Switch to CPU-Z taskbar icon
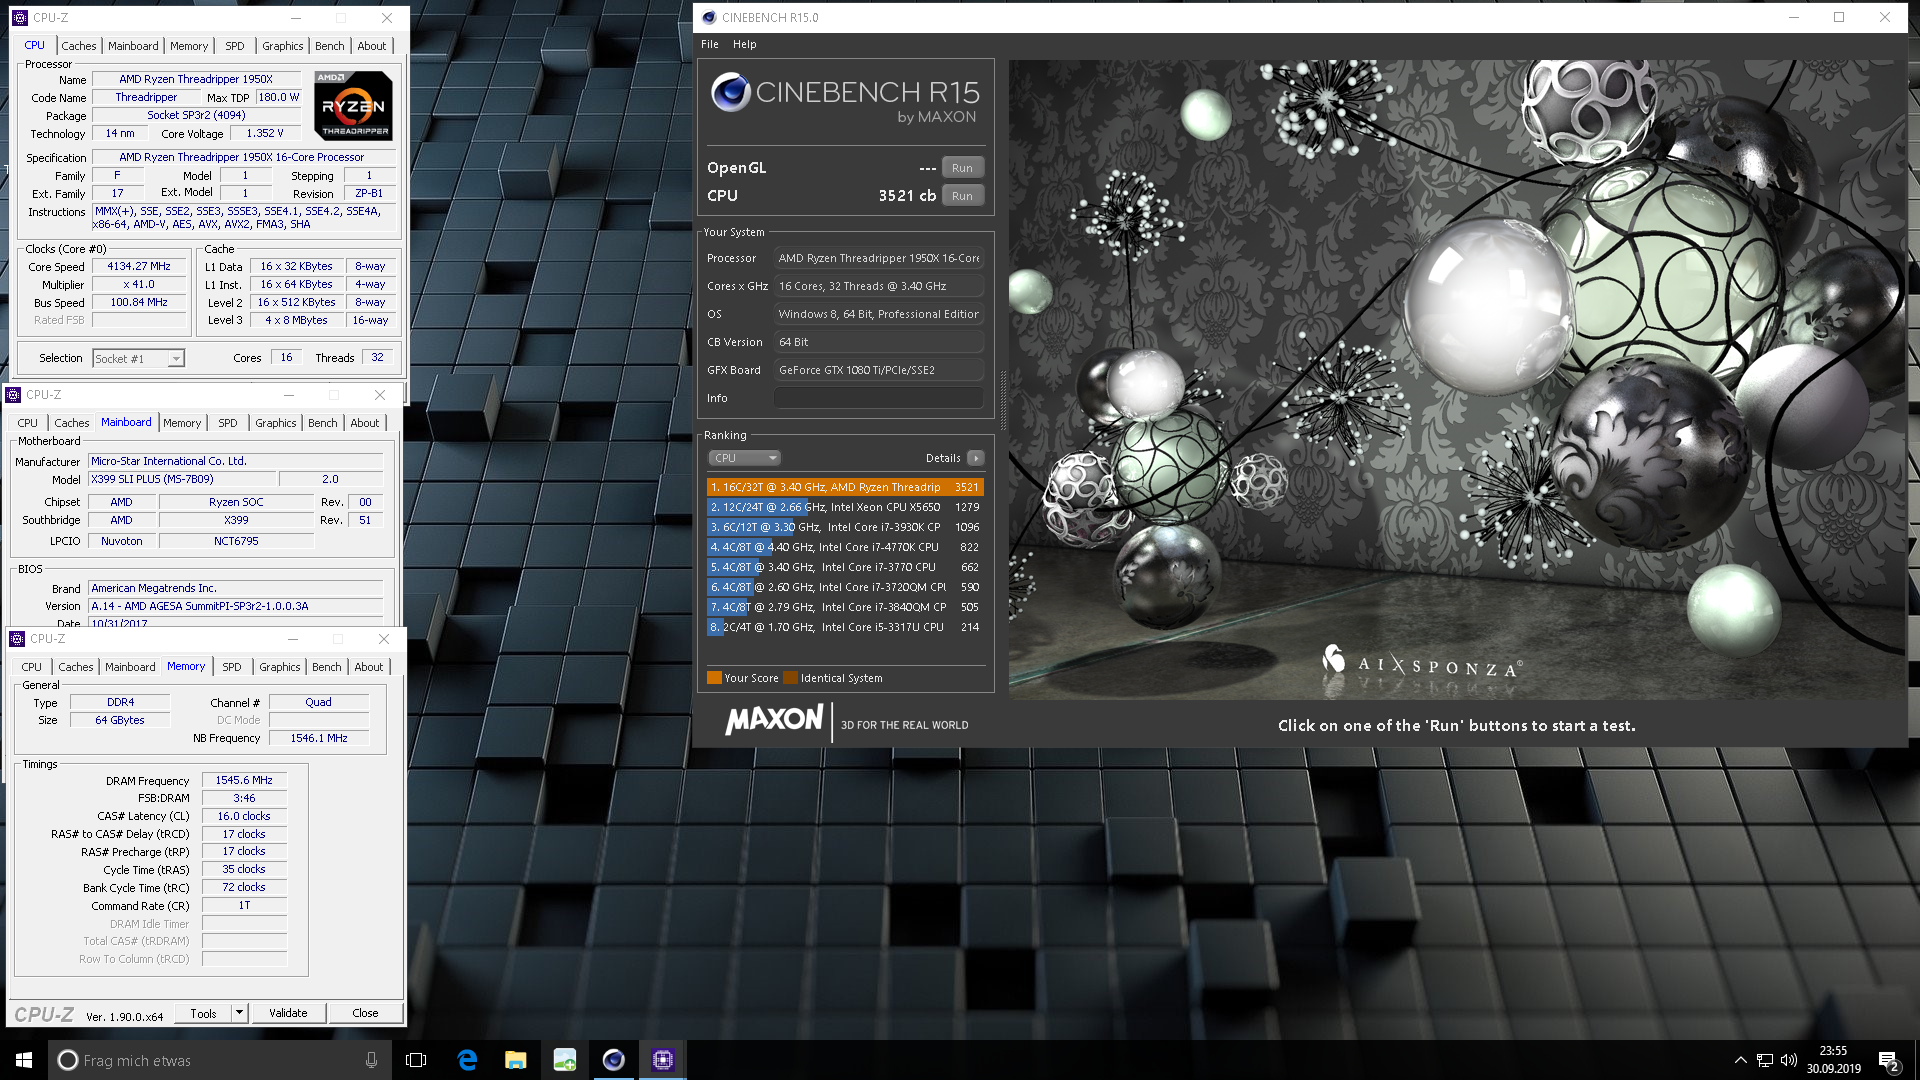Viewport: 1920px width, 1080px height. 662,1060
